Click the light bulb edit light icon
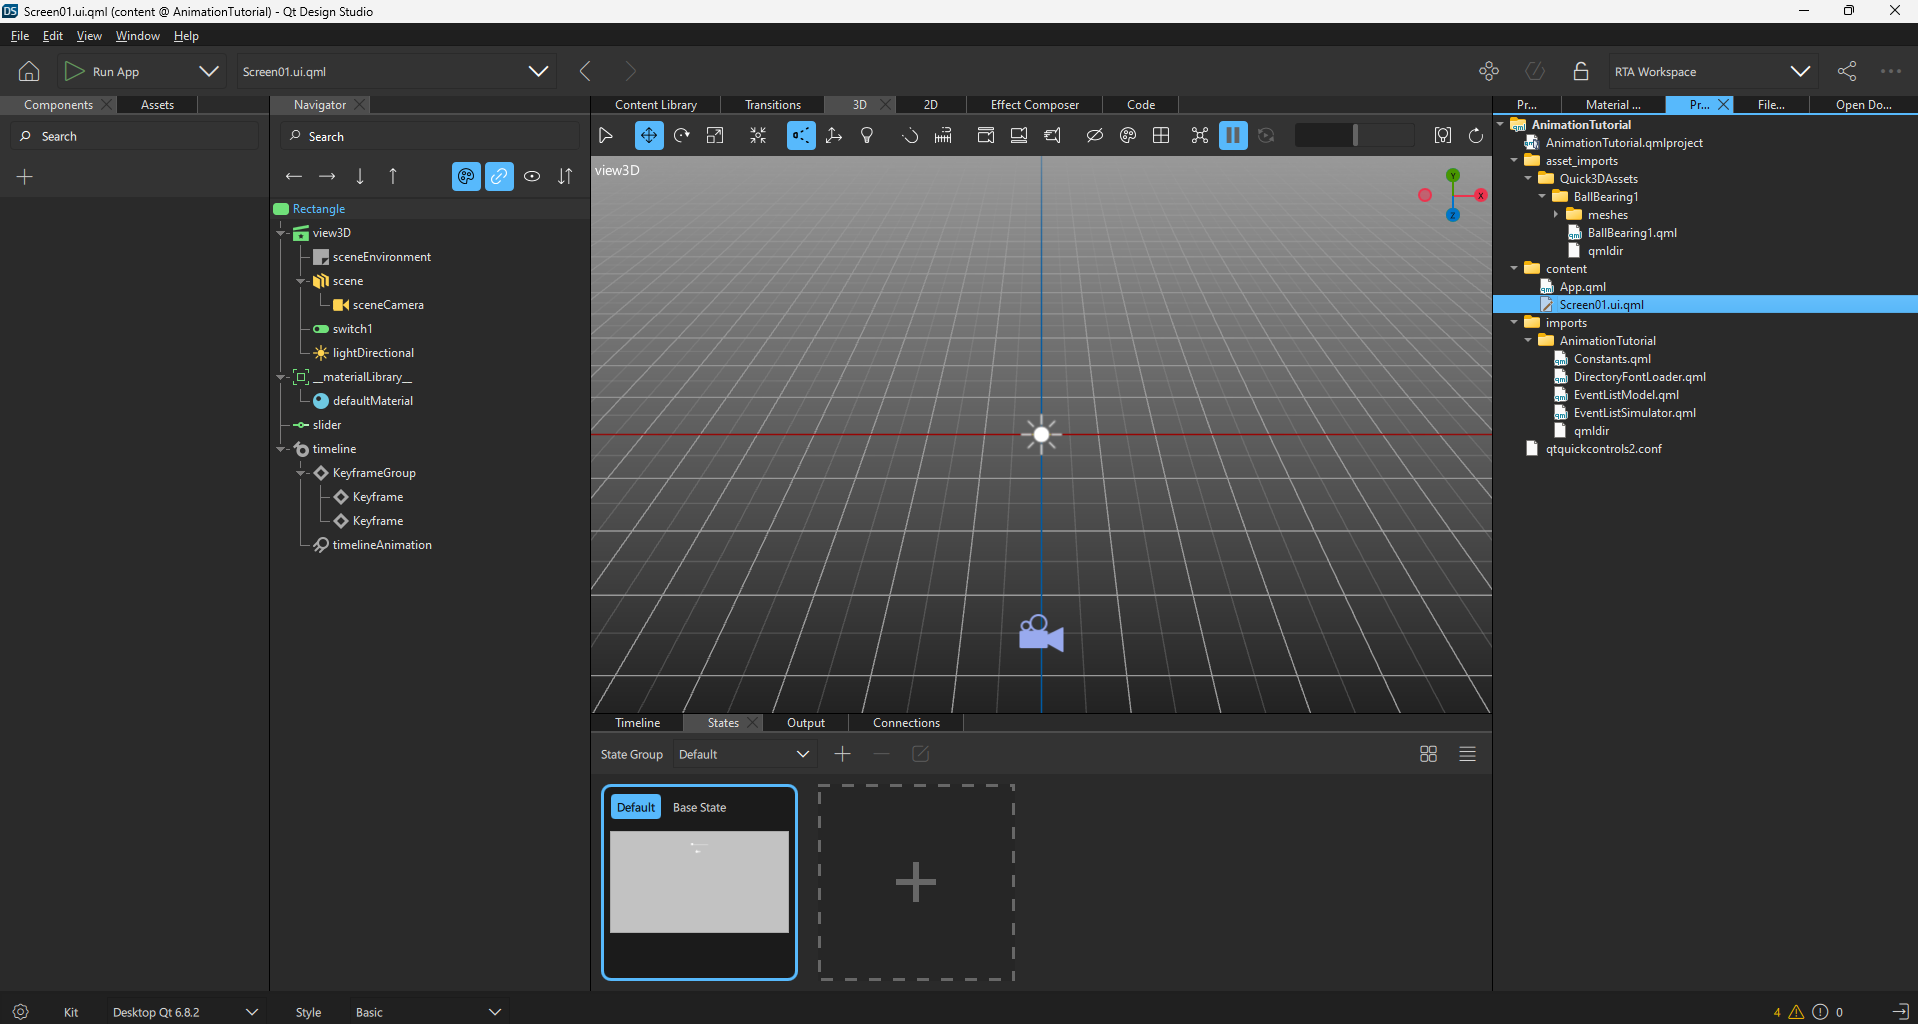Screen dimensions: 1918x1024 867,136
